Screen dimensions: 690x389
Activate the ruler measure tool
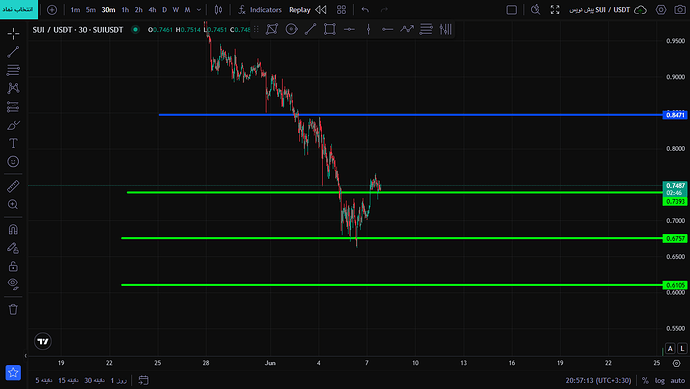pyautogui.click(x=13, y=186)
